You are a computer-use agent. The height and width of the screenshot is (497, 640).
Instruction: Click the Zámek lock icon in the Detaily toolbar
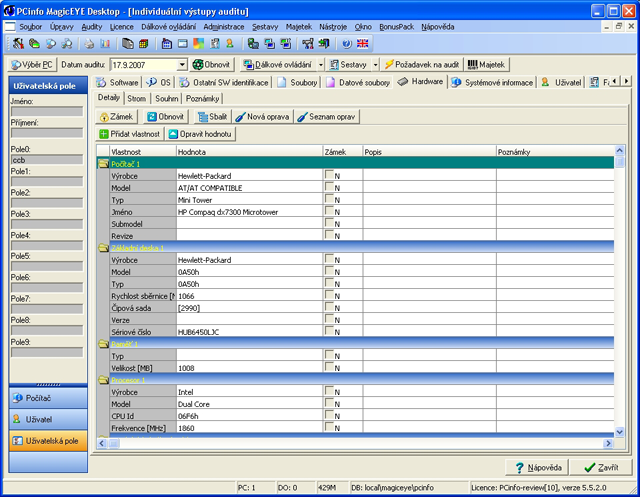coord(104,117)
